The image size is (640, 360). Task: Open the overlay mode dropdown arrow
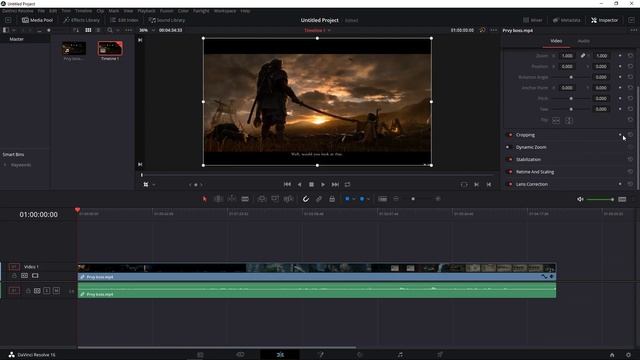(154, 185)
